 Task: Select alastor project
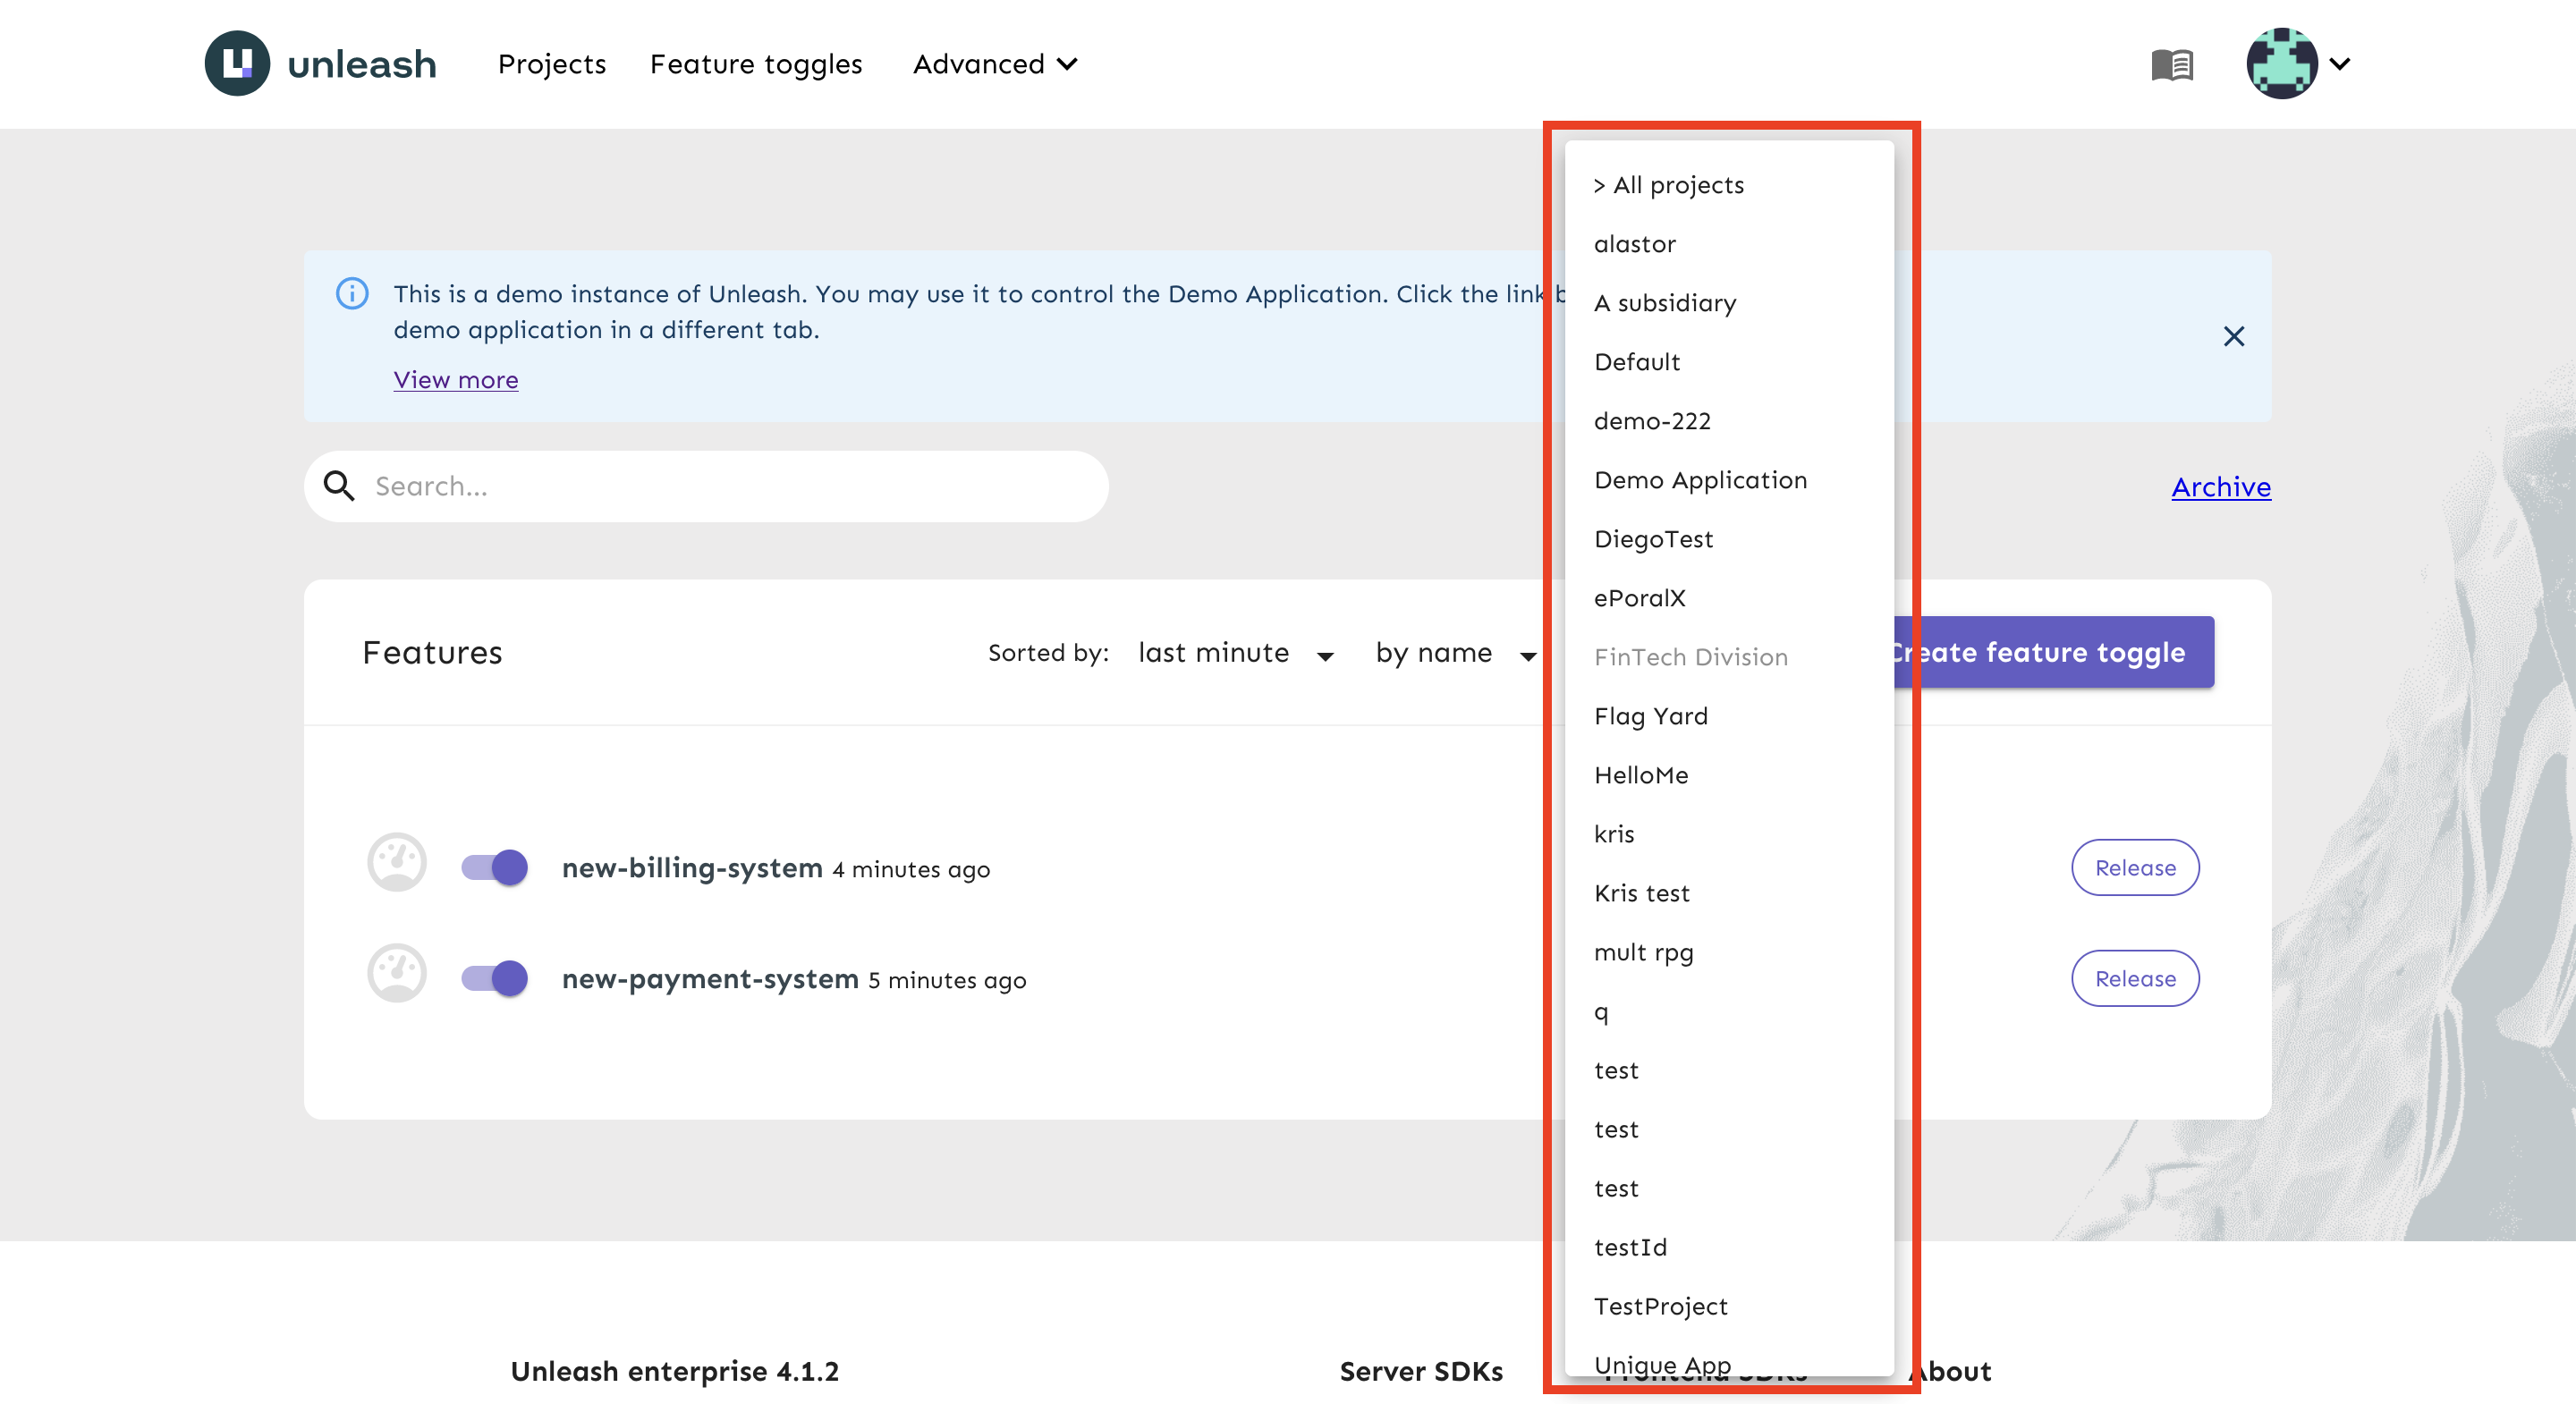1729,244
